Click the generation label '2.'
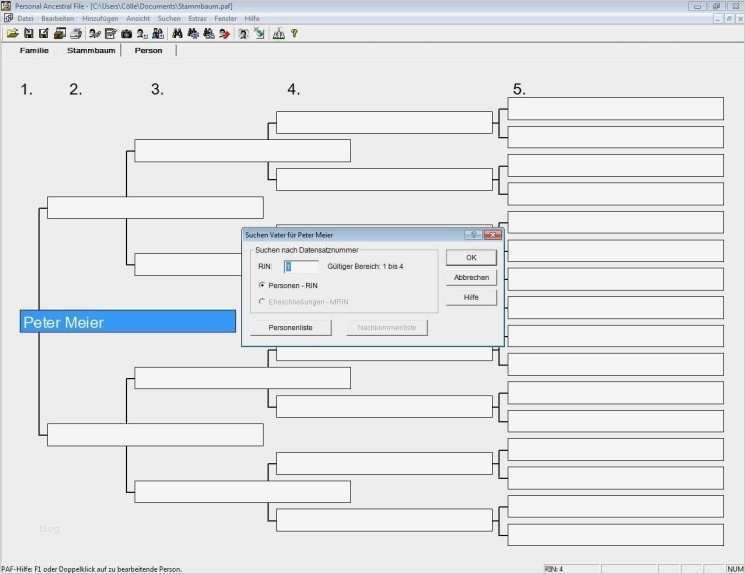The height and width of the screenshot is (574, 745). tap(76, 89)
